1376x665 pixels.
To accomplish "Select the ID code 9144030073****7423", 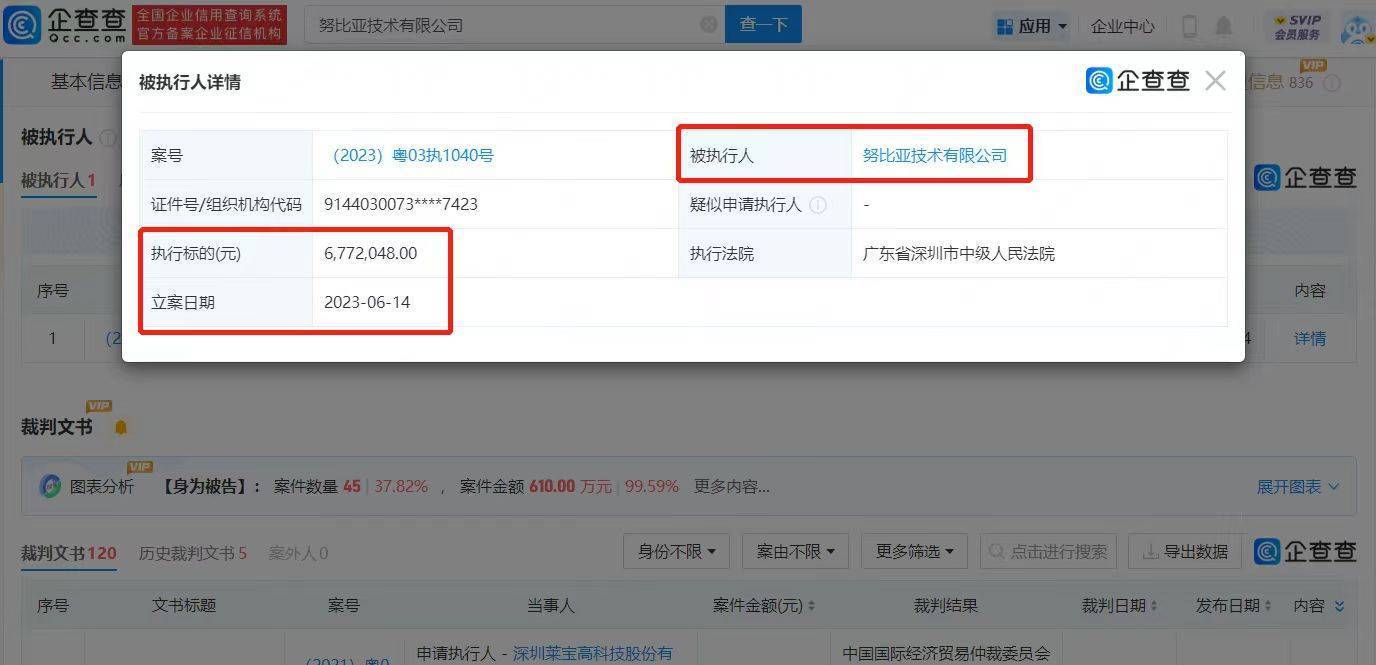I will [x=401, y=205].
